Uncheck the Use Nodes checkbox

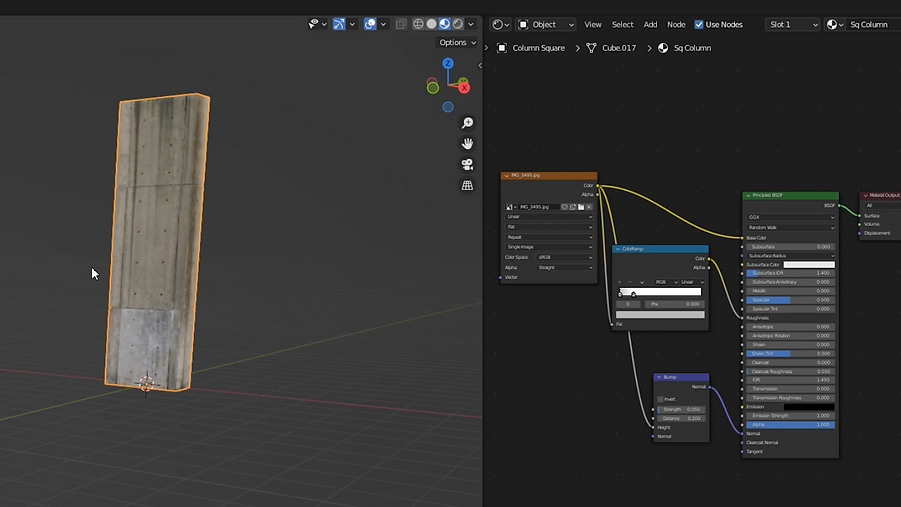(699, 25)
